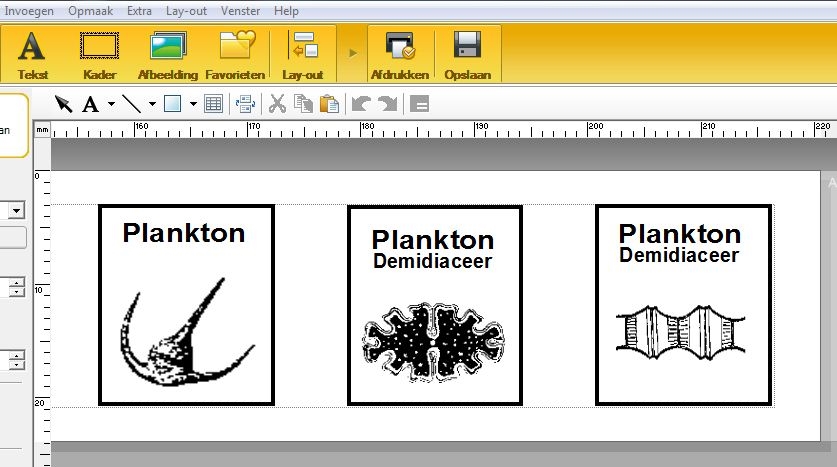Click the scissors cut icon
Image resolution: width=837 pixels, height=467 pixels.
point(278,104)
